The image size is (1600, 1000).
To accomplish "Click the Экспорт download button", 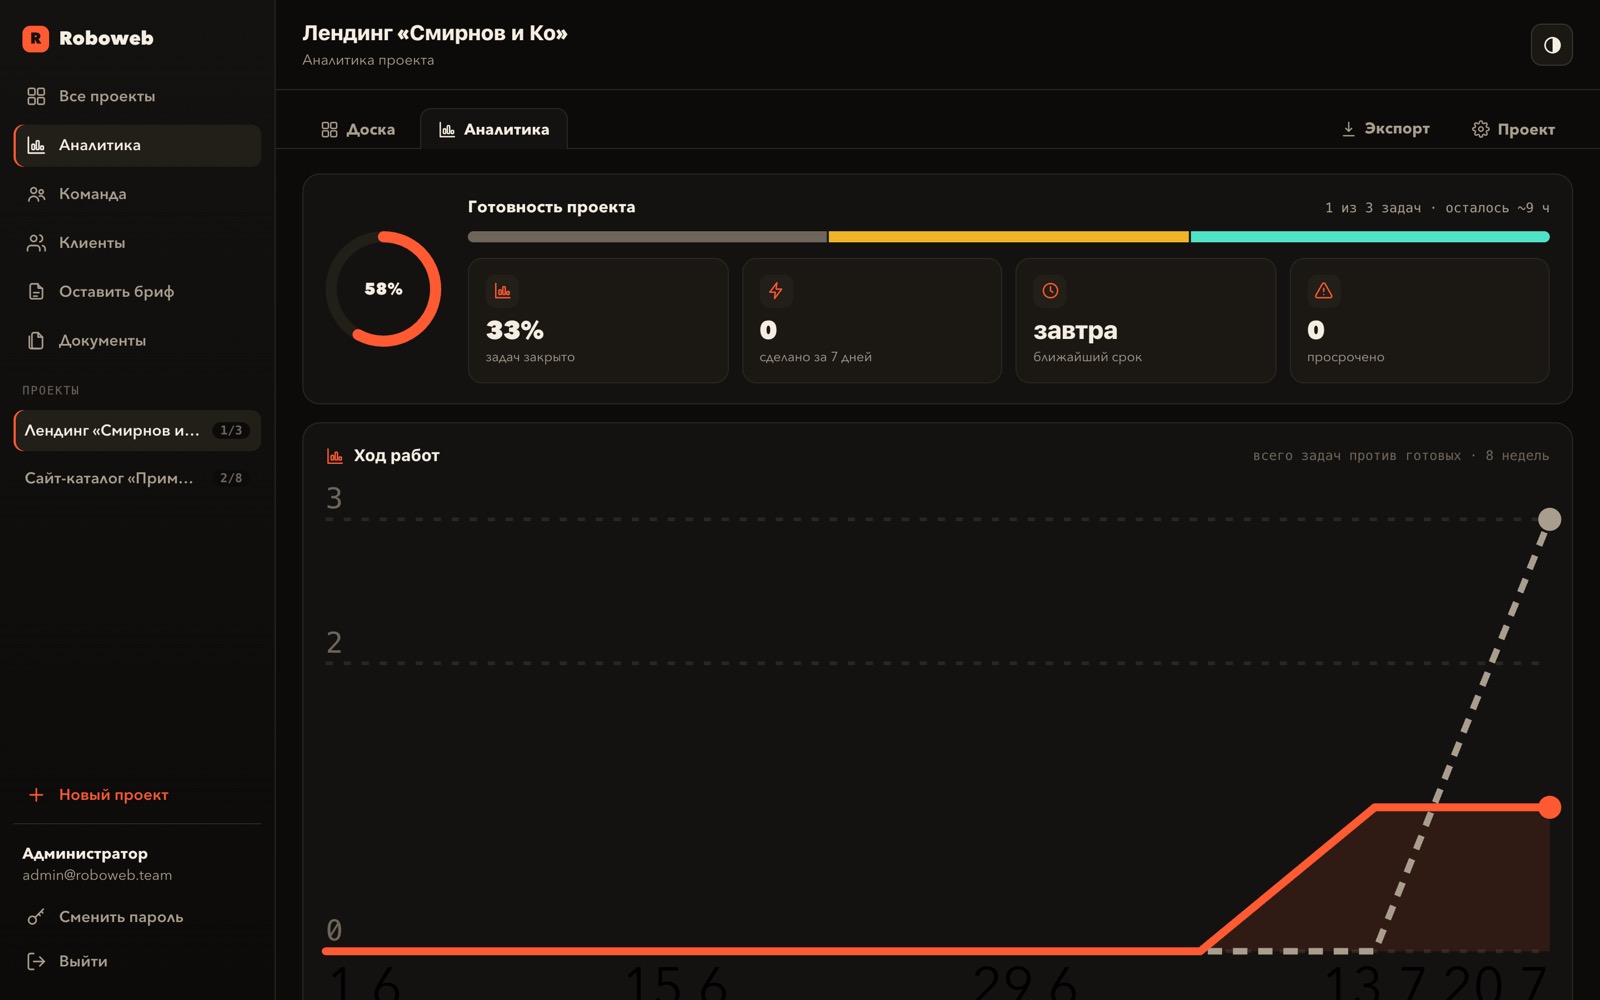I will (x=1385, y=129).
